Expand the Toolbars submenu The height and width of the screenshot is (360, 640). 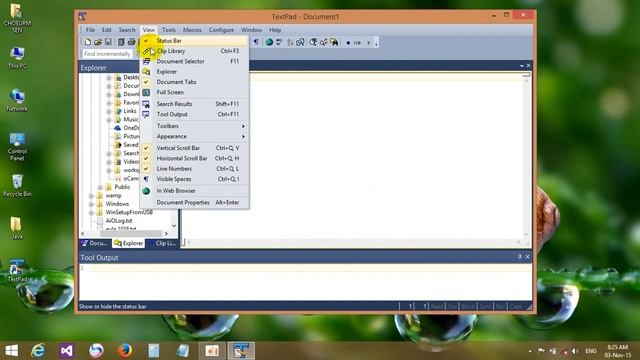pos(194,126)
